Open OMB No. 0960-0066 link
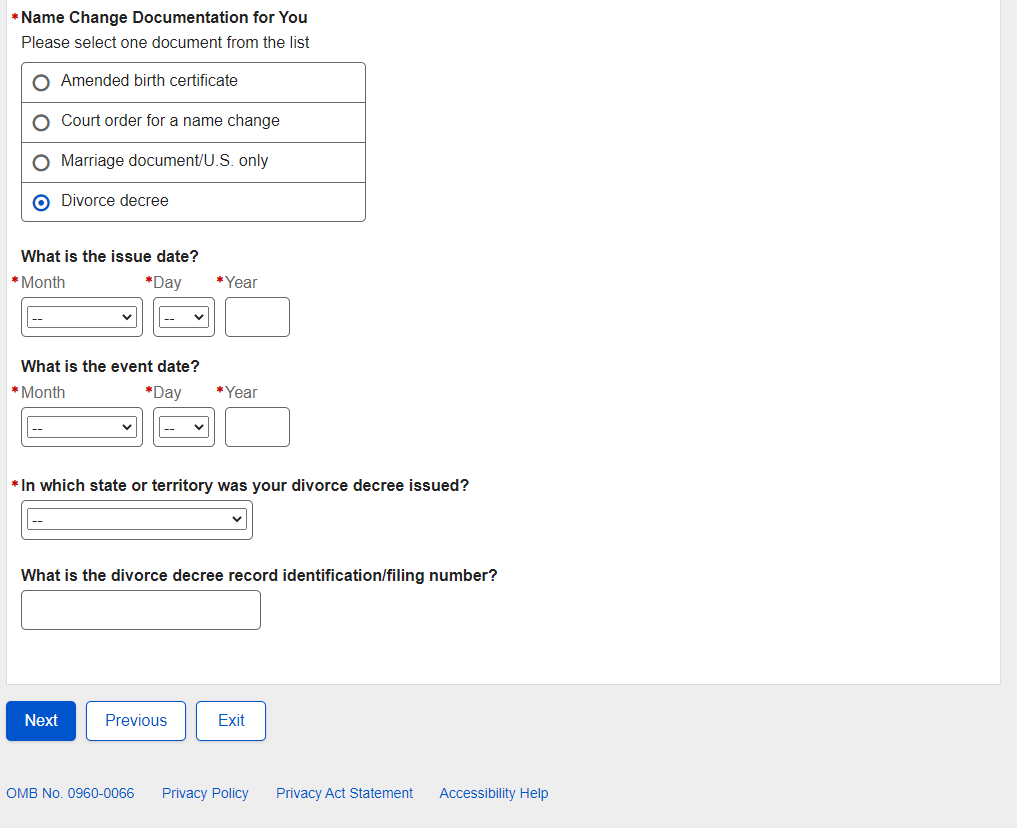The image size is (1017, 828). 70,793
